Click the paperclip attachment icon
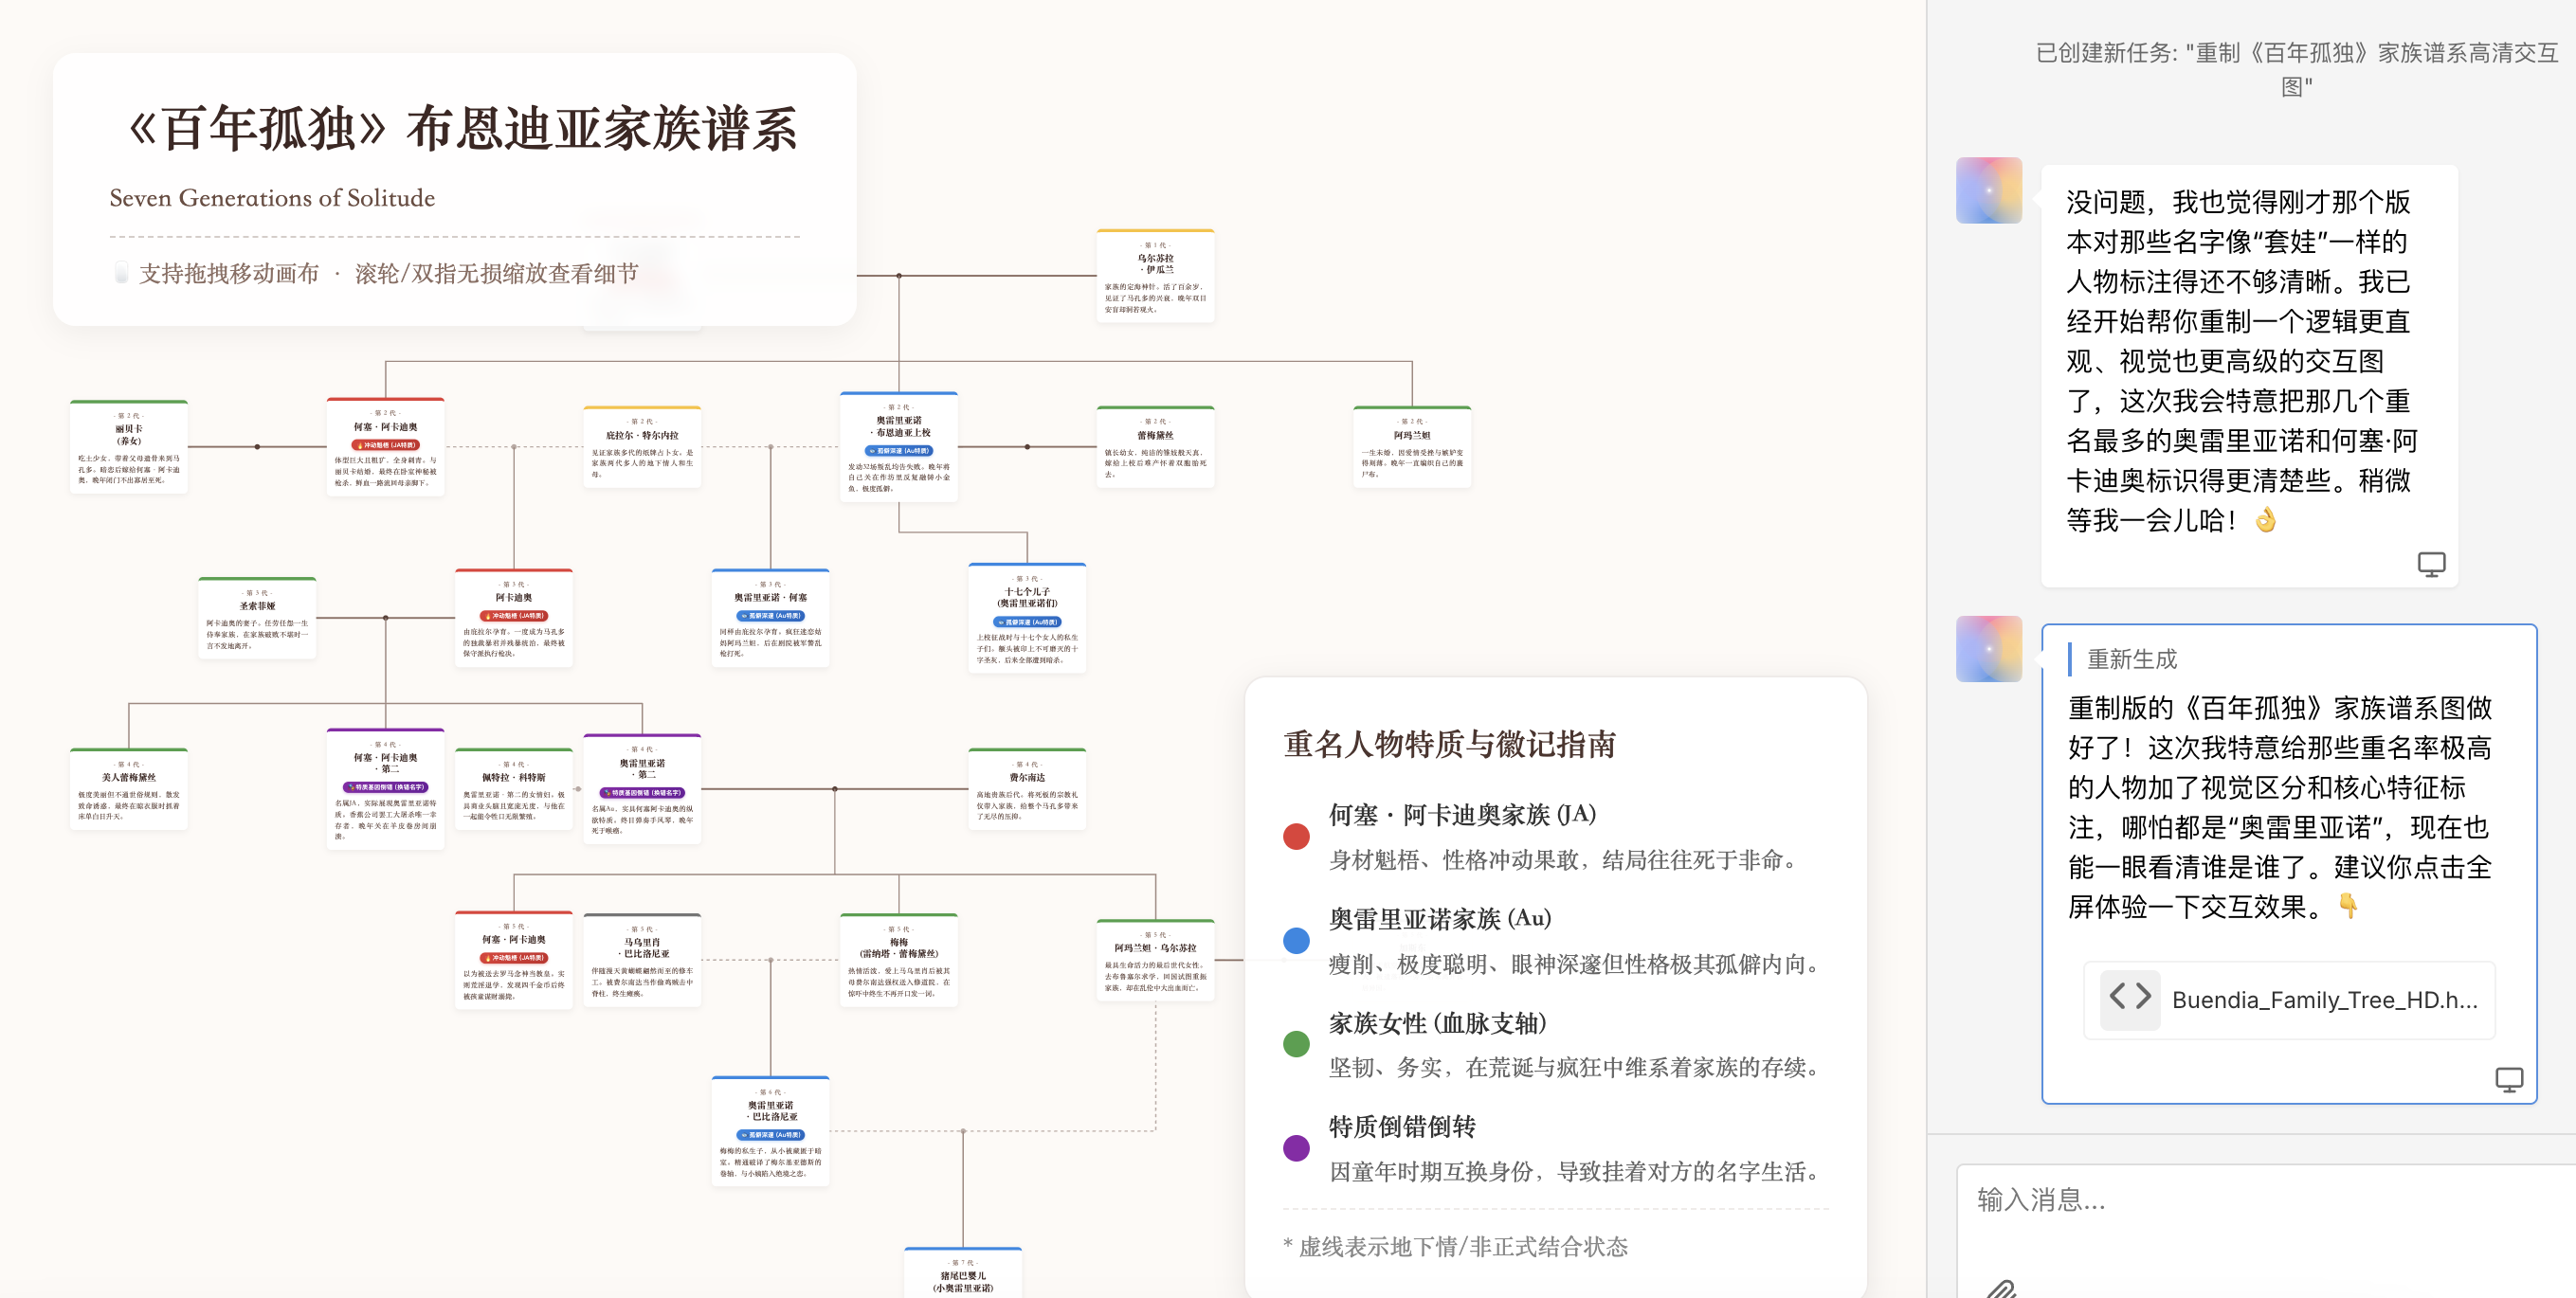This screenshot has width=2576, height=1298. point(2000,1288)
